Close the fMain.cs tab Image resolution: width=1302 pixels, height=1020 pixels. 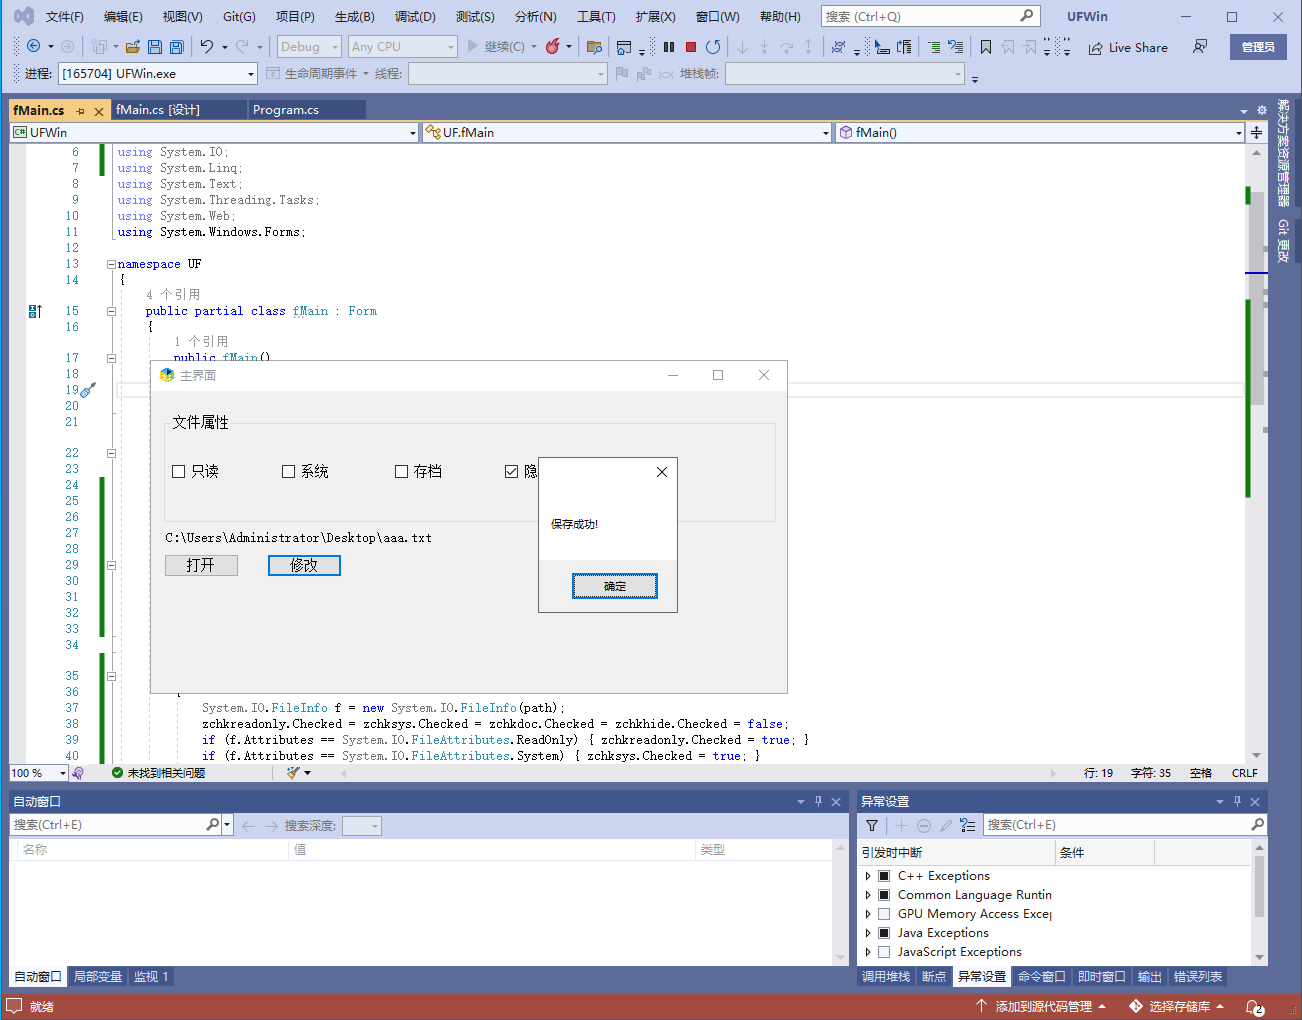pos(98,111)
